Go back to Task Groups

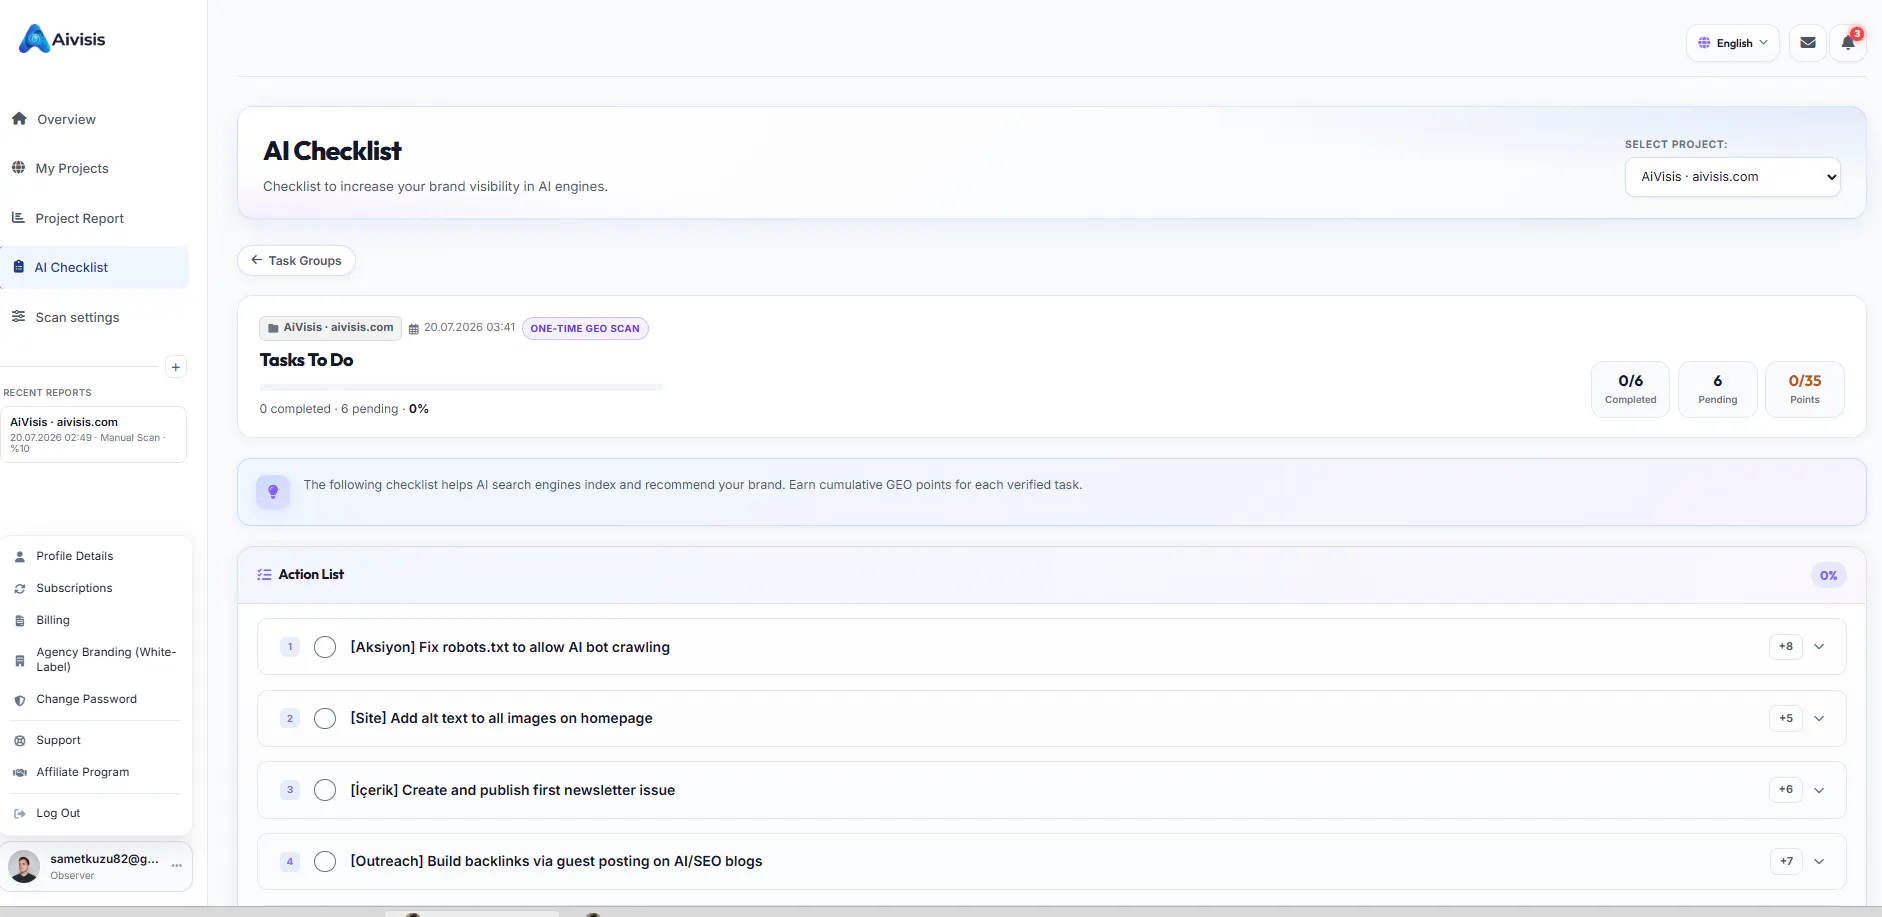[x=296, y=261]
